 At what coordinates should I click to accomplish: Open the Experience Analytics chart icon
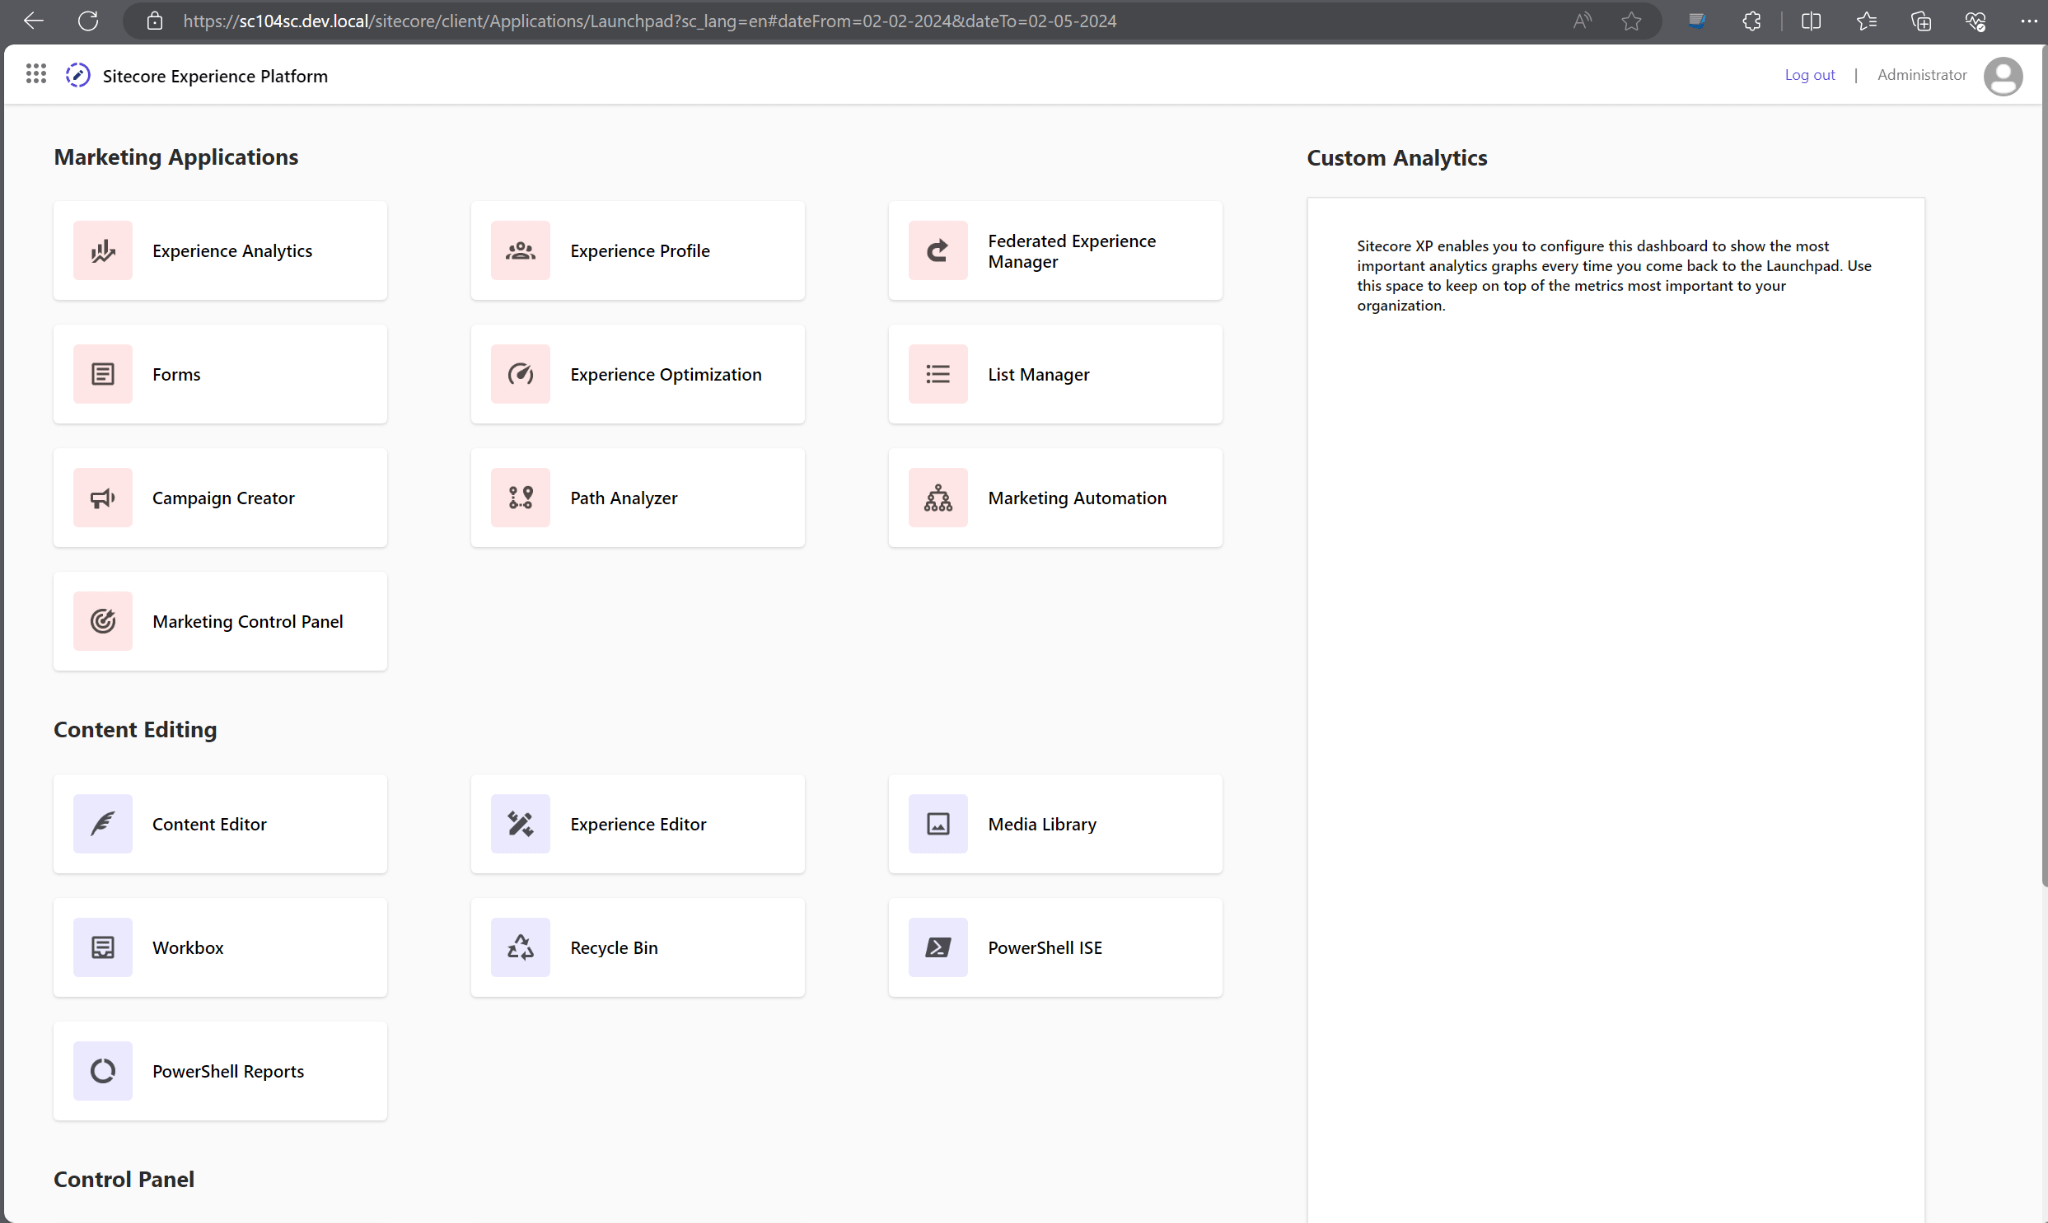tap(102, 250)
